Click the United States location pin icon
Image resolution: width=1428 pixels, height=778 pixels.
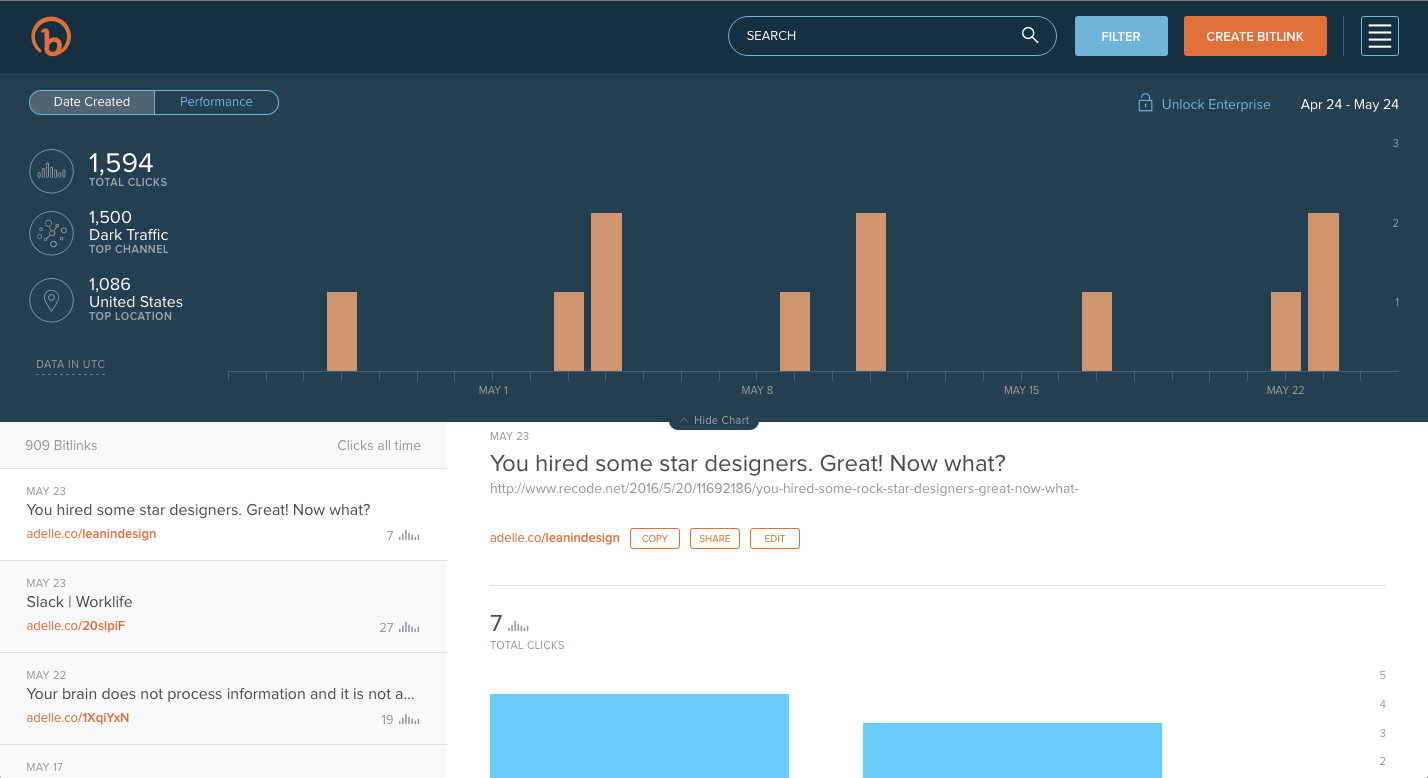[x=51, y=300]
